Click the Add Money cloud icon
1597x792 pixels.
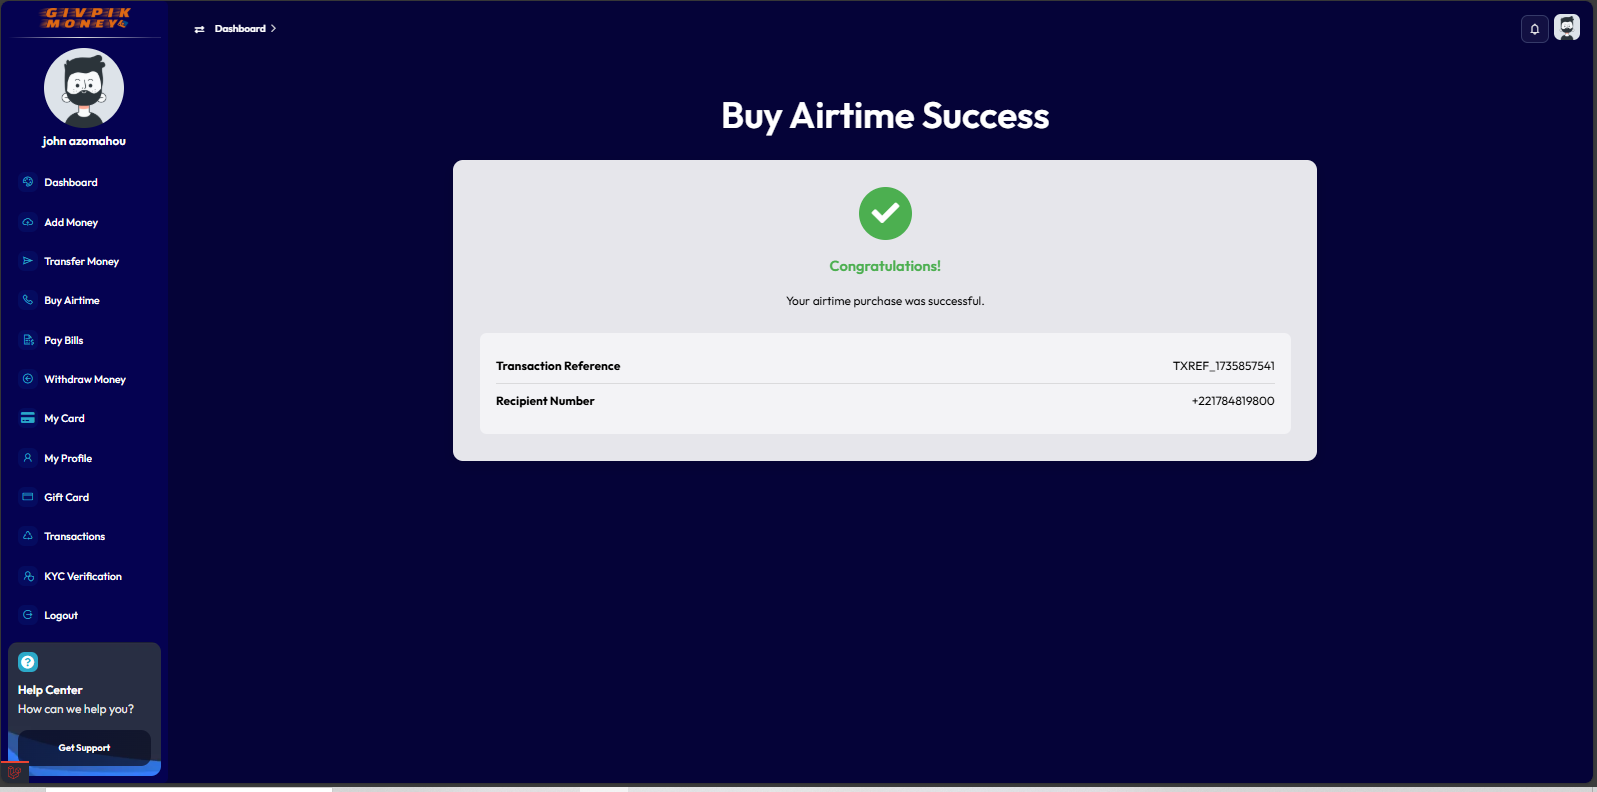click(x=28, y=222)
